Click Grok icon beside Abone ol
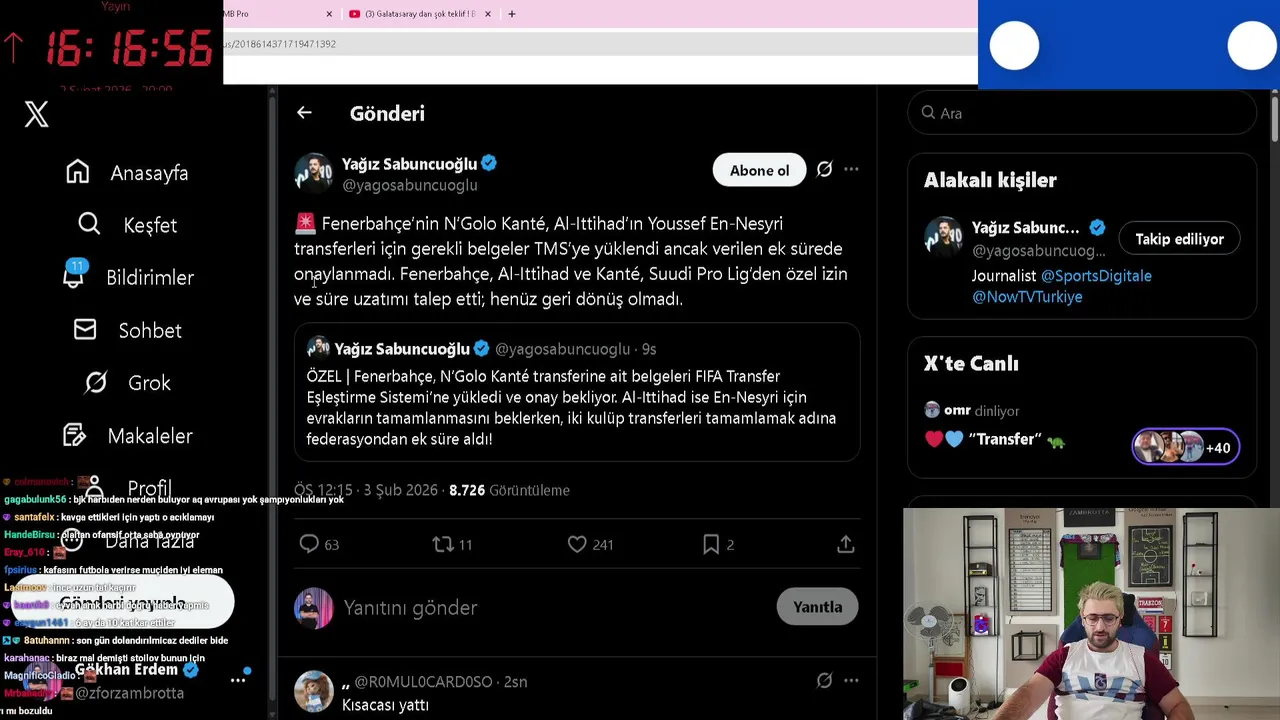The height and width of the screenshot is (720, 1280). [x=824, y=170]
